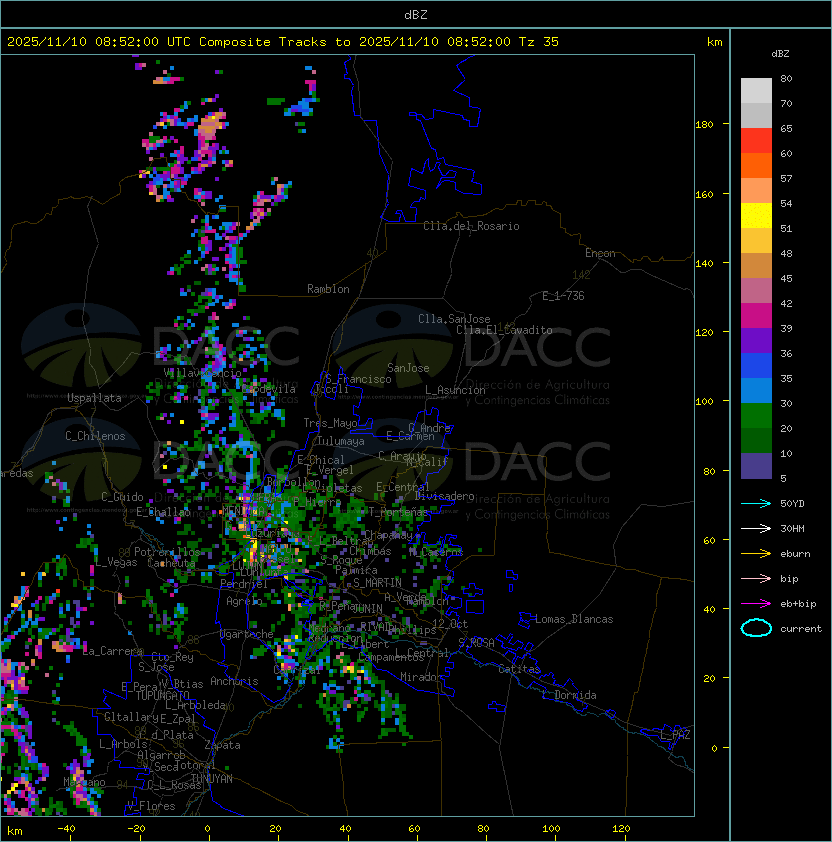Click the 'Uspallata' map label

point(94,398)
